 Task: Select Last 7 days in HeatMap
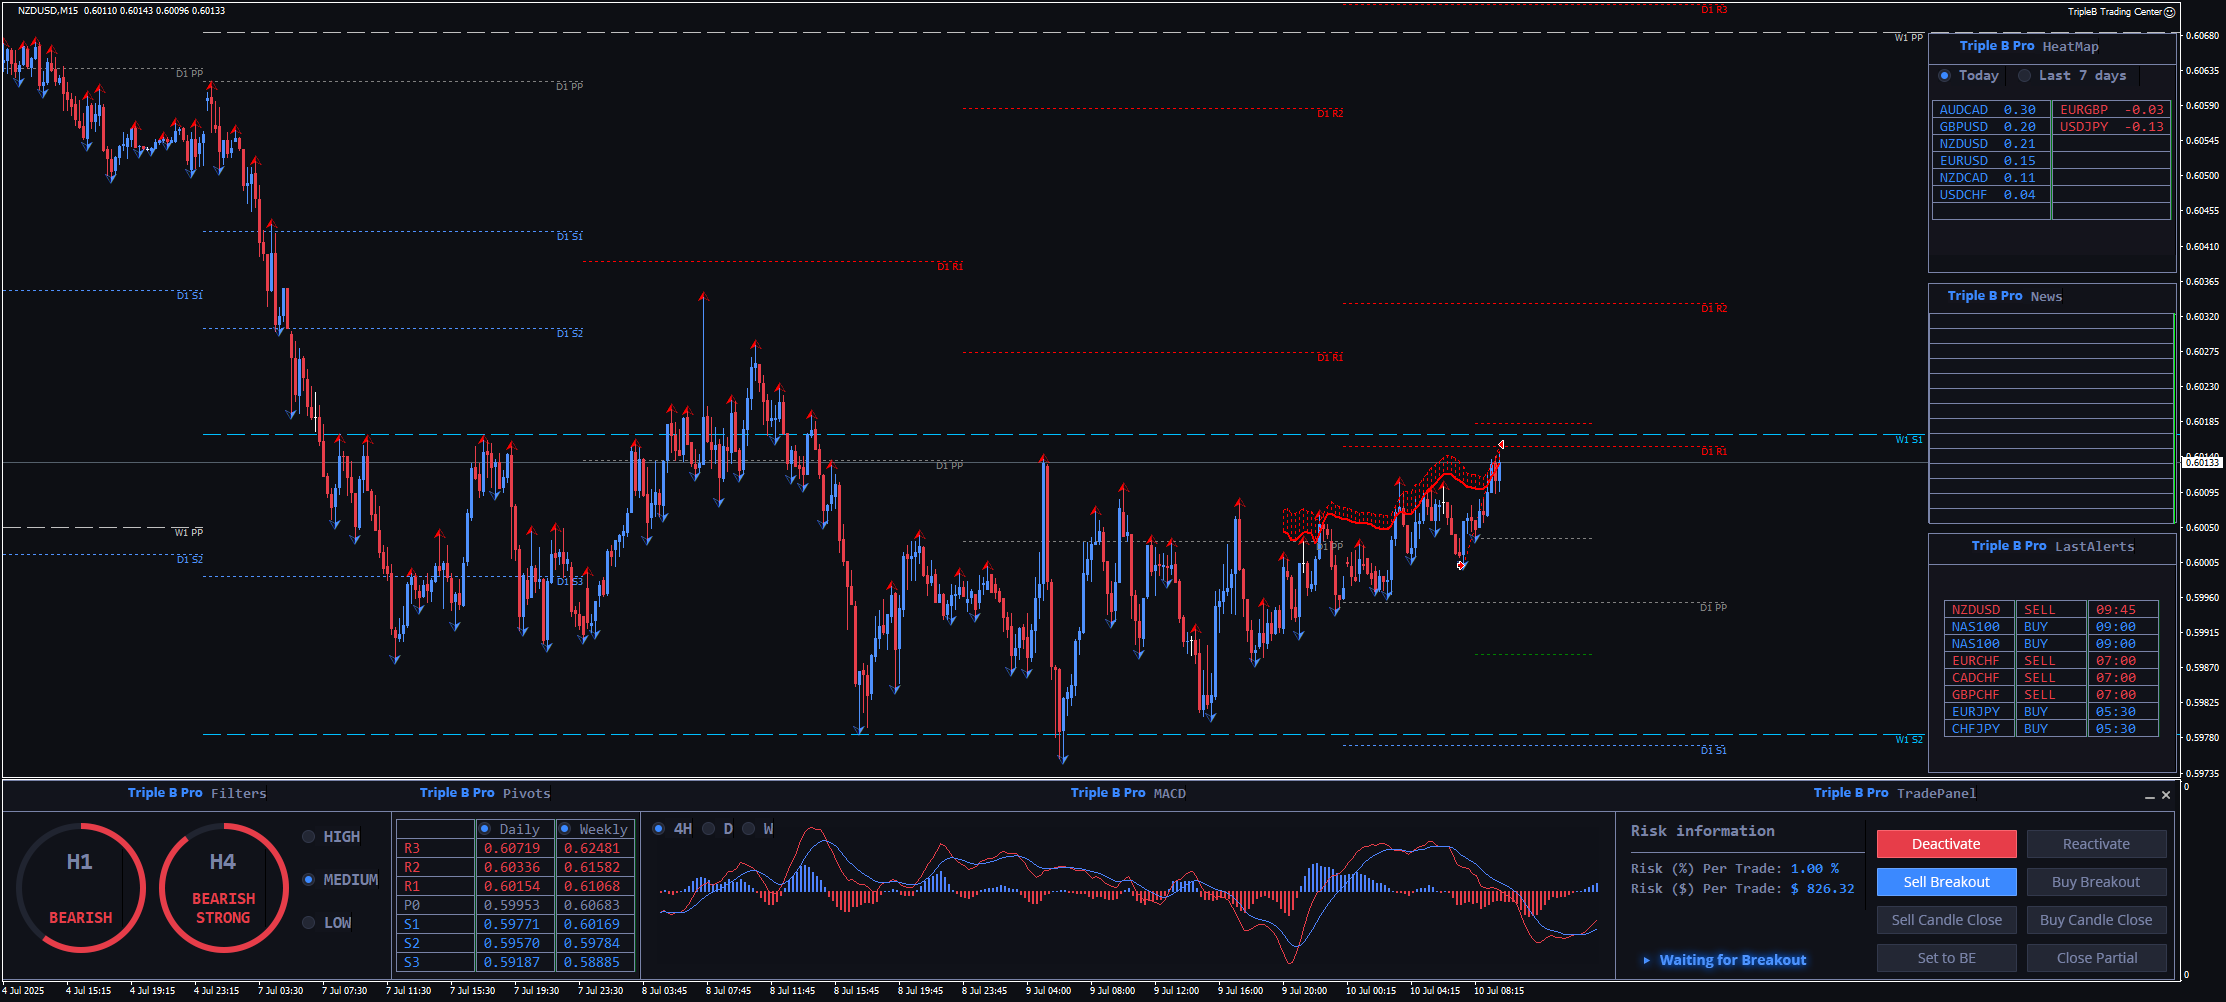pos(2025,76)
